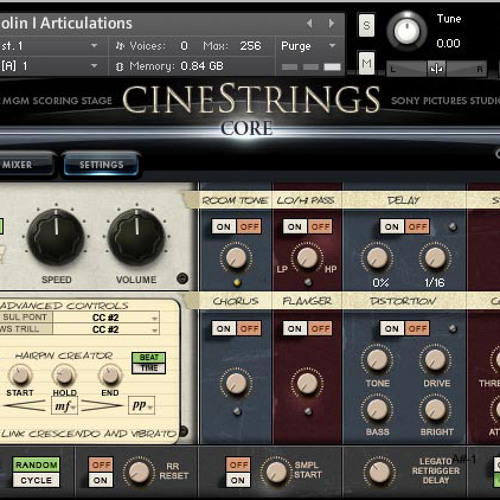This screenshot has height=500, width=500.
Task: Select CYCLE round robin mode
Action: point(36,480)
